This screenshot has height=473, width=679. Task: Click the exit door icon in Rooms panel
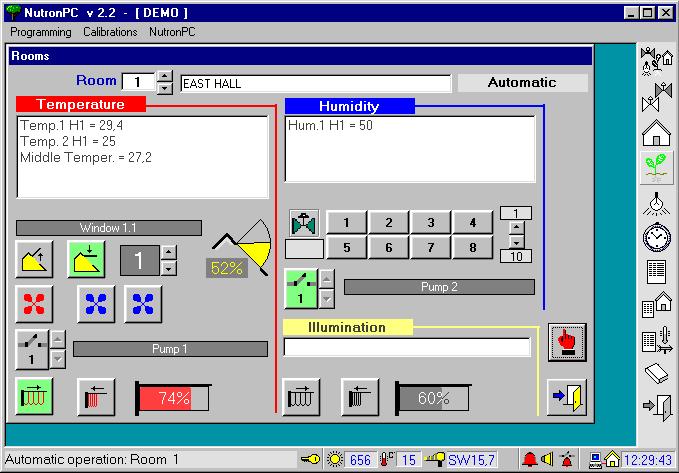pos(567,396)
